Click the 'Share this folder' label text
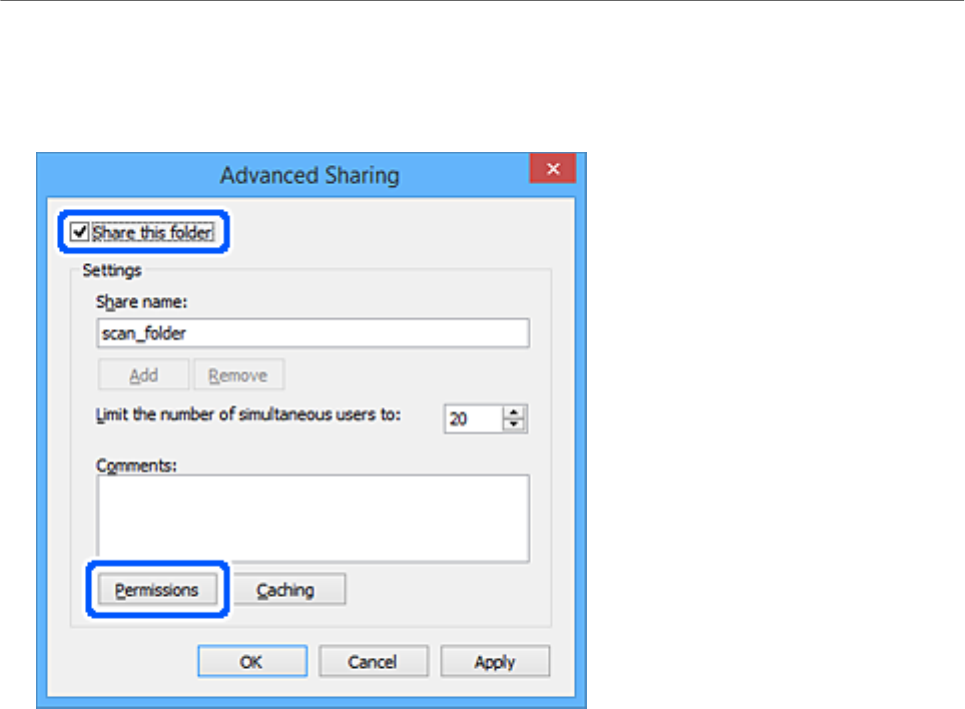 tap(152, 233)
